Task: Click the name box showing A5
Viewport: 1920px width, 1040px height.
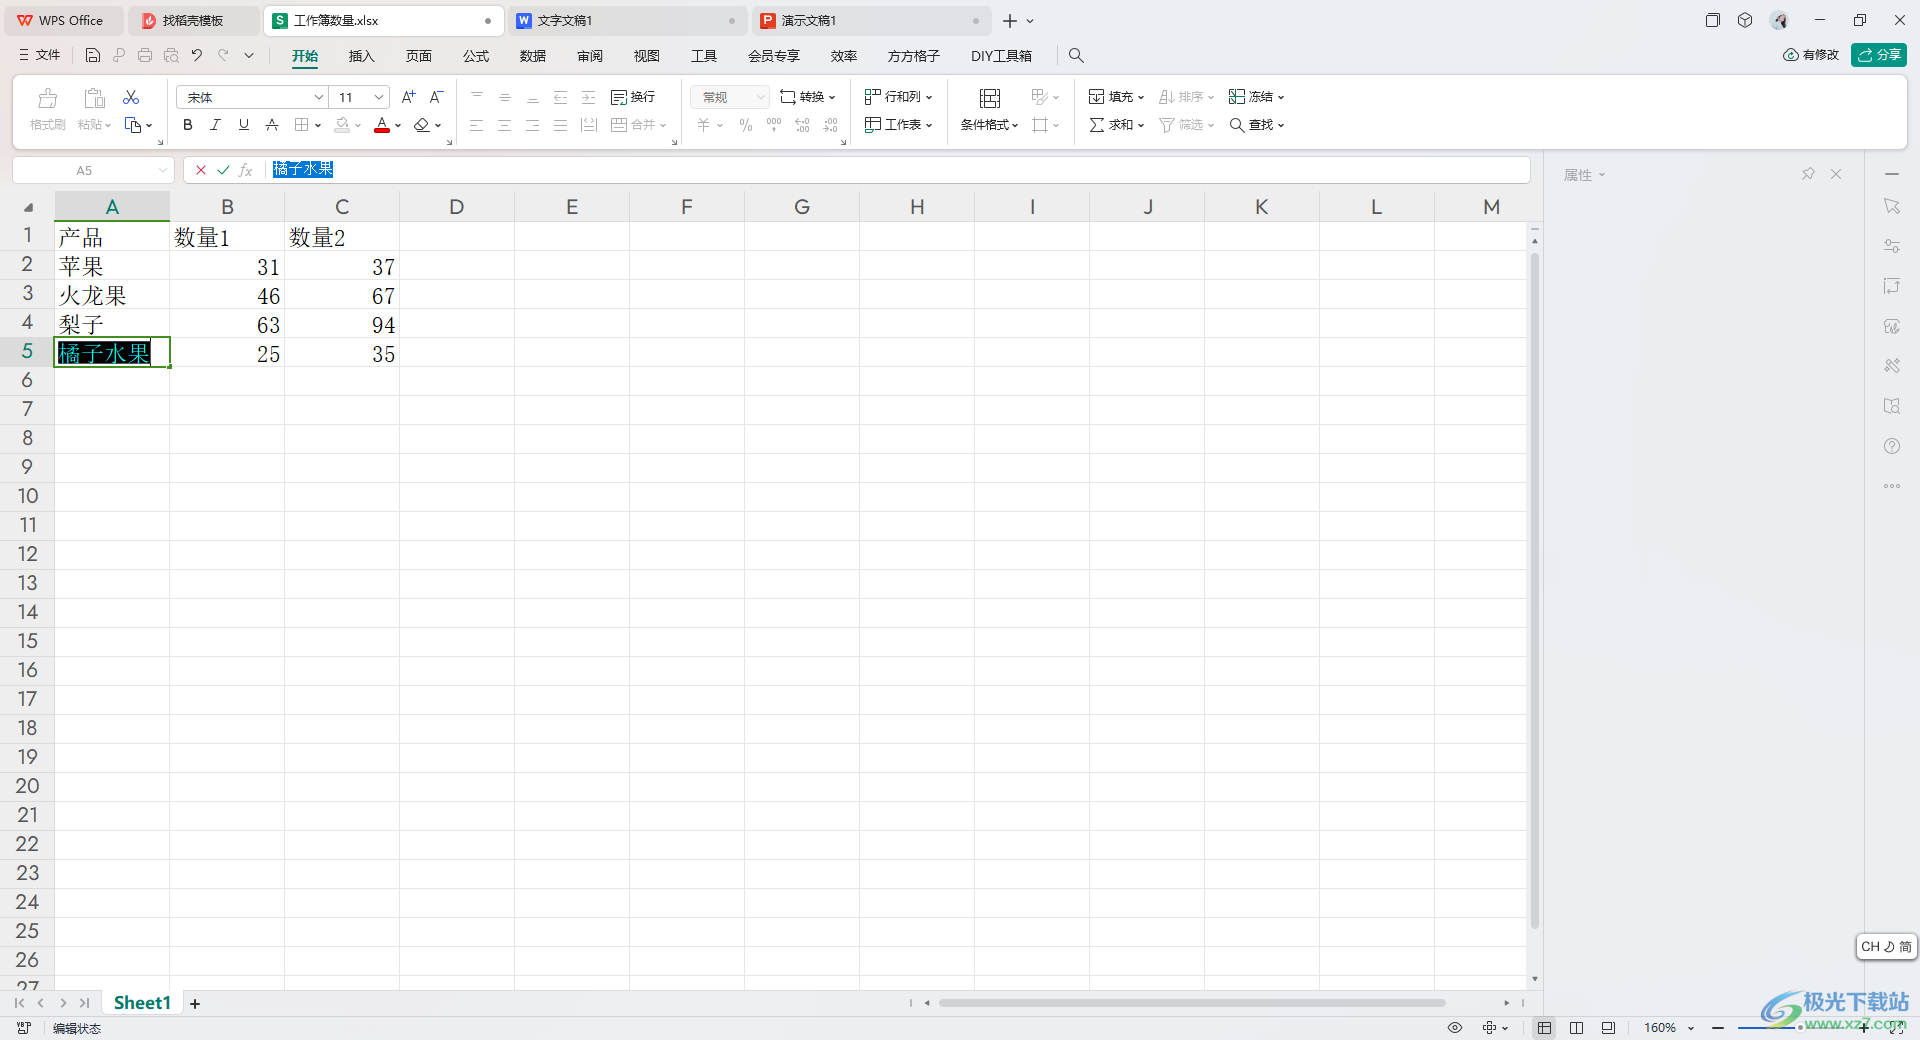Action: [x=93, y=170]
